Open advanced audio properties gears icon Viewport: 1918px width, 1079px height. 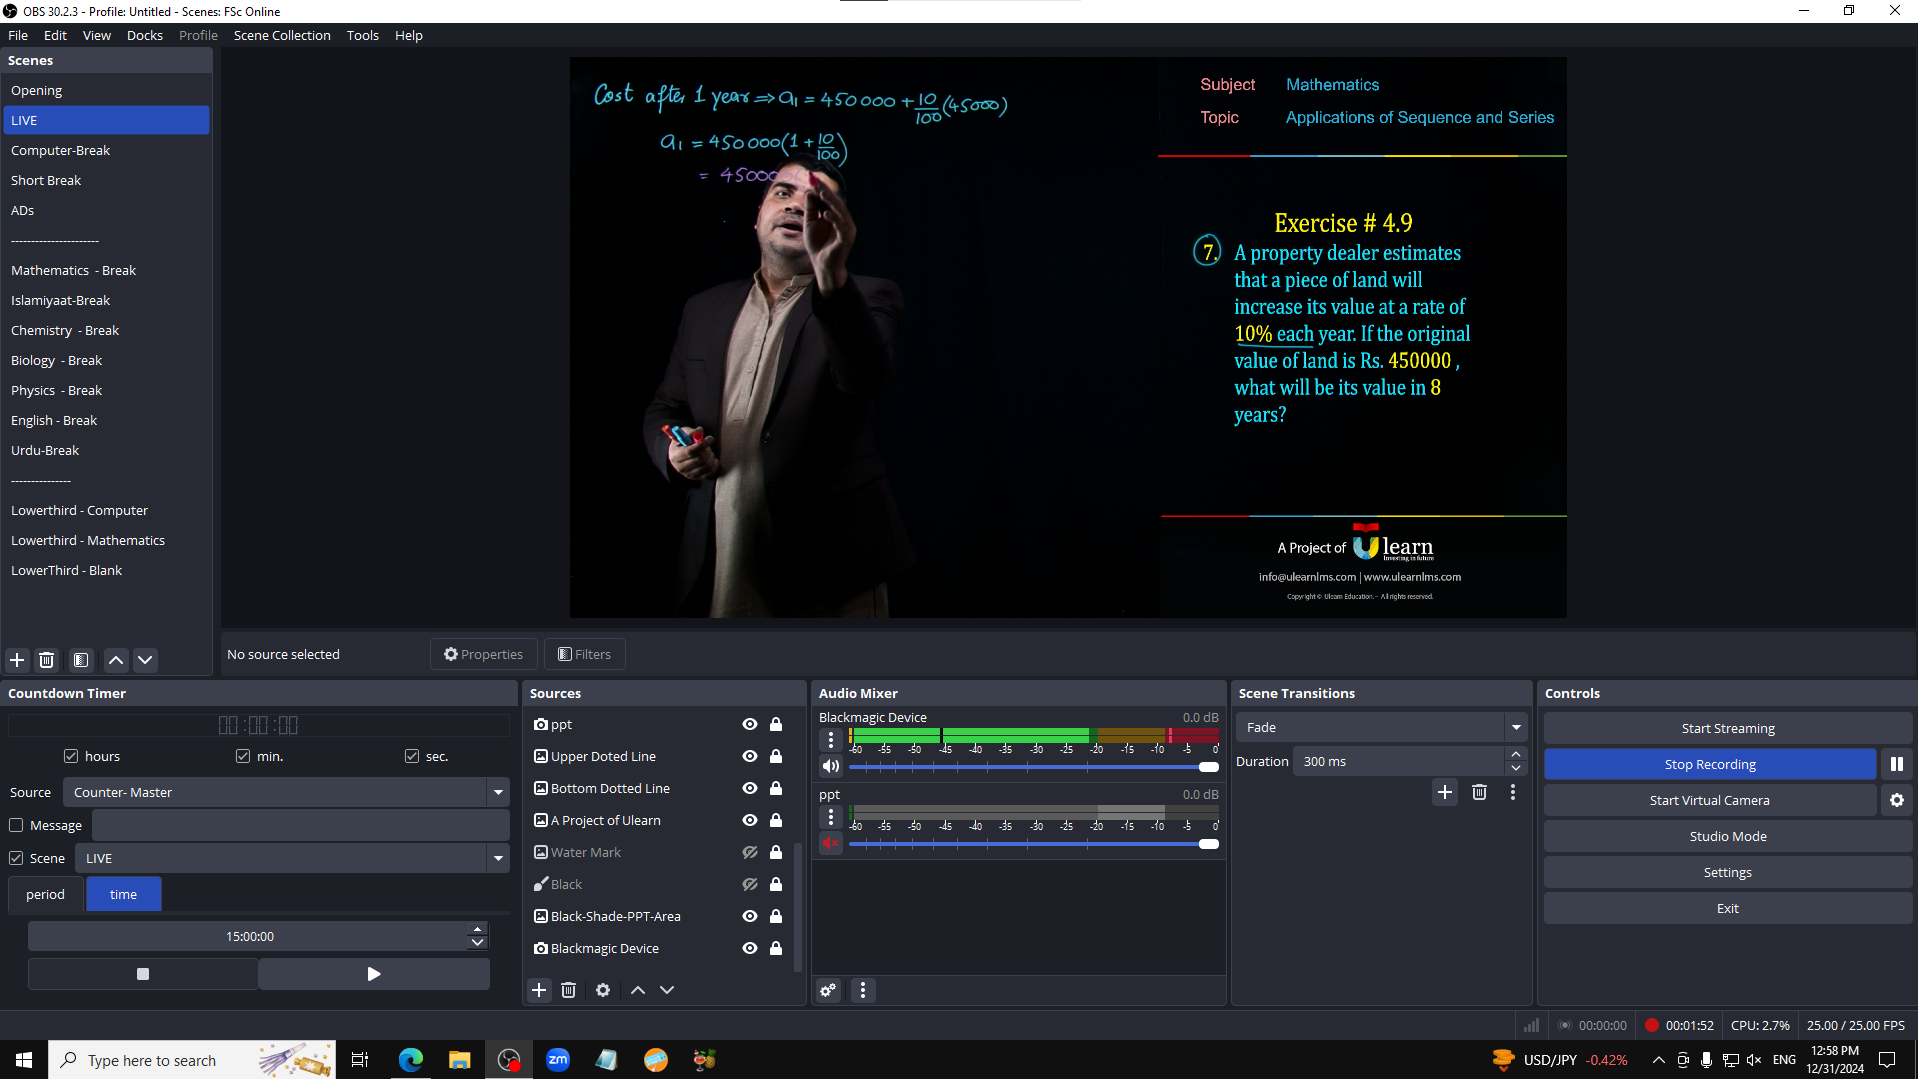(x=828, y=990)
